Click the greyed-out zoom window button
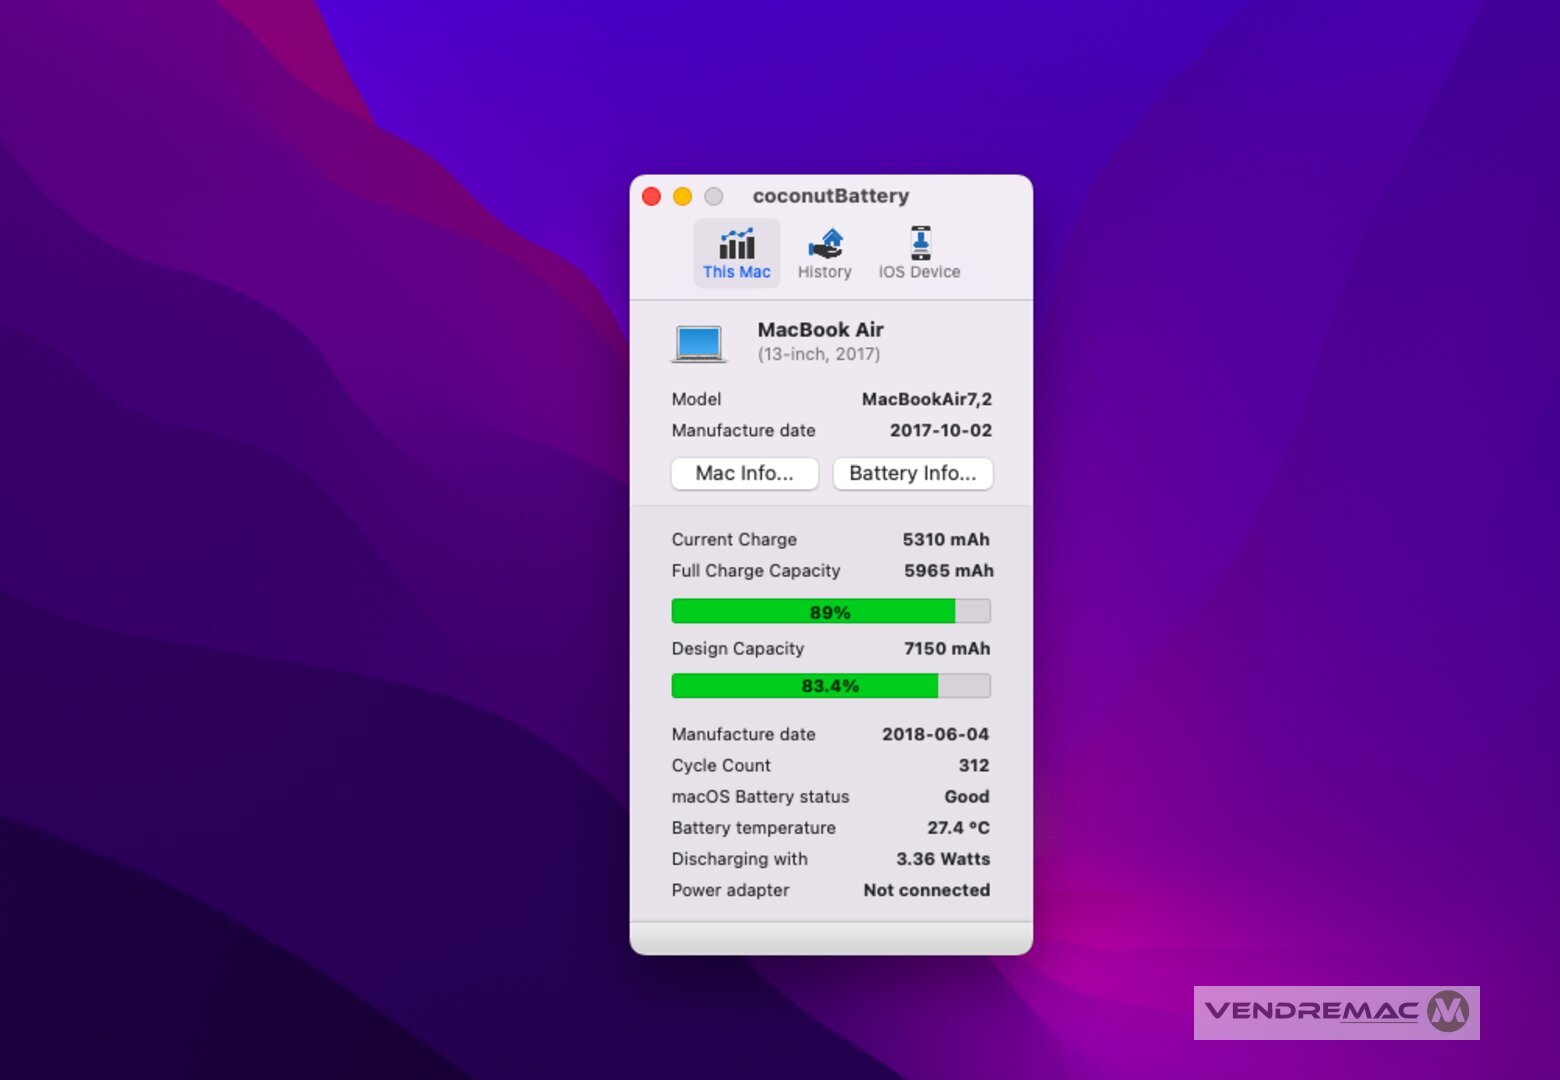The width and height of the screenshot is (1560, 1080). 714,197
